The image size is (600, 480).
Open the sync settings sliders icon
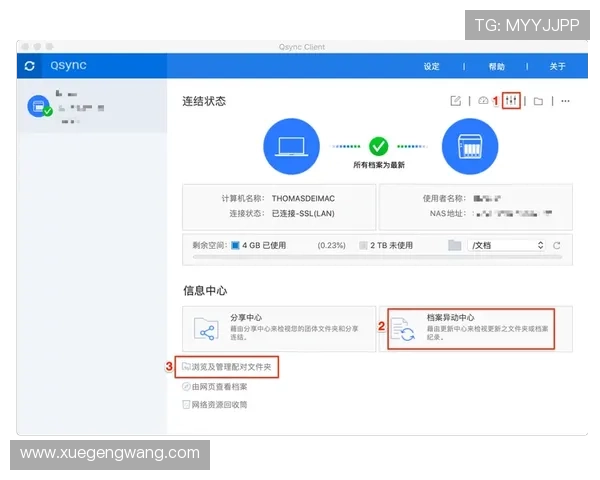511,101
